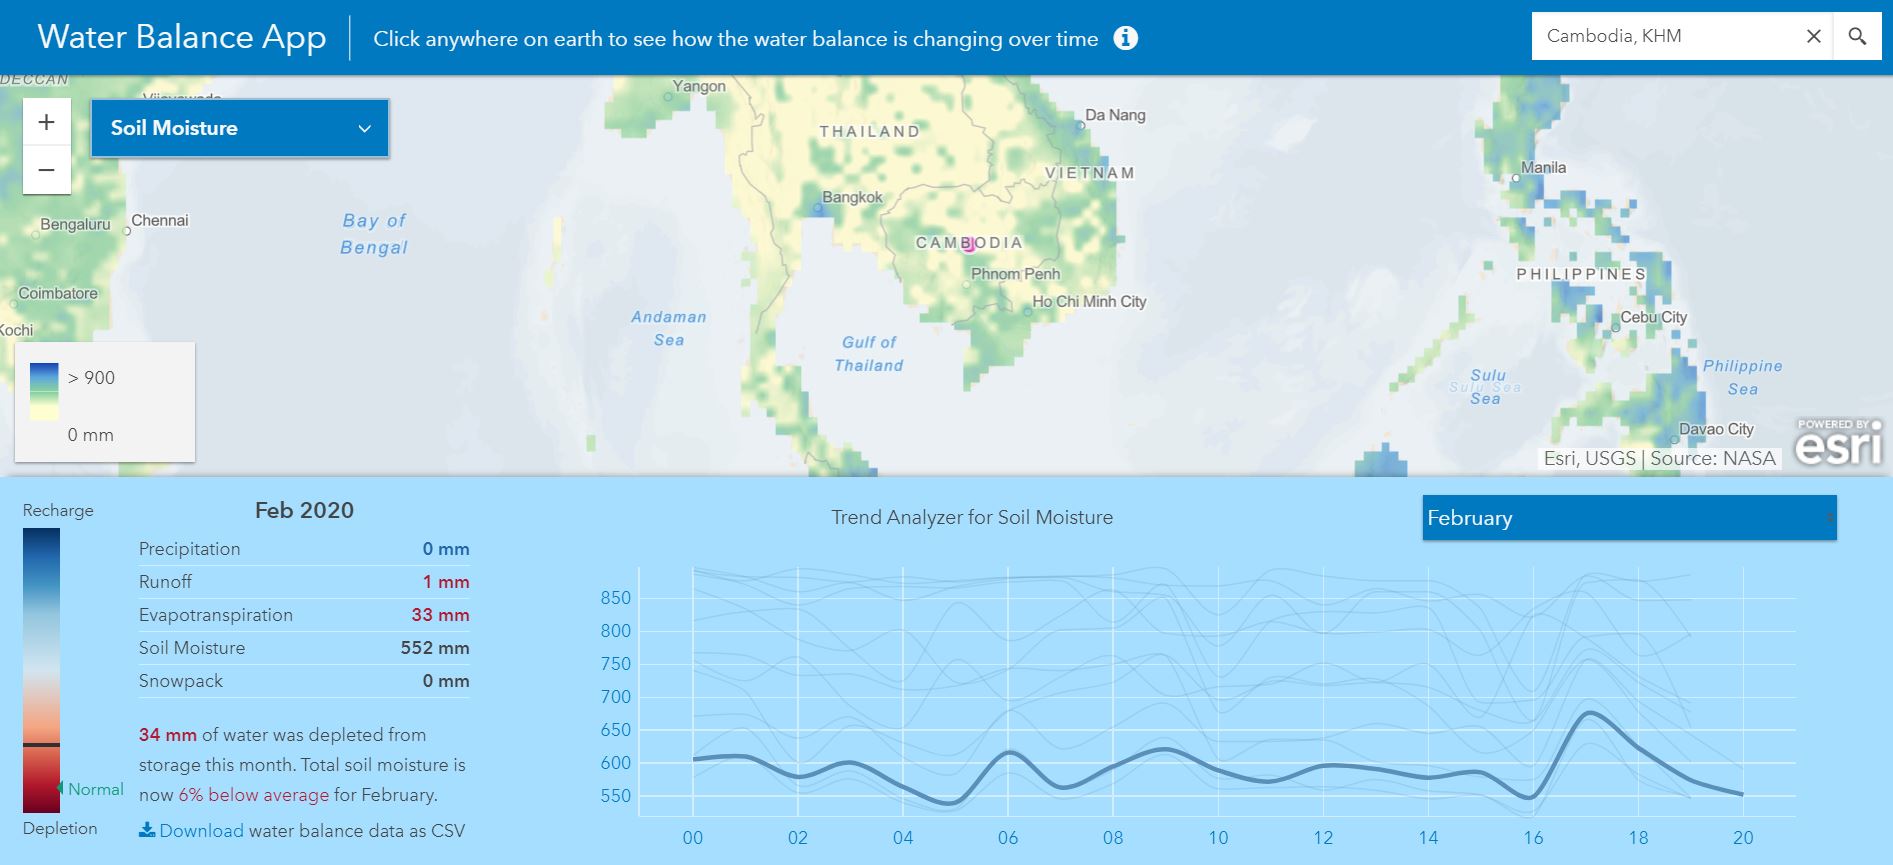Open the February month dropdown
The image size is (1893, 865).
1629,518
